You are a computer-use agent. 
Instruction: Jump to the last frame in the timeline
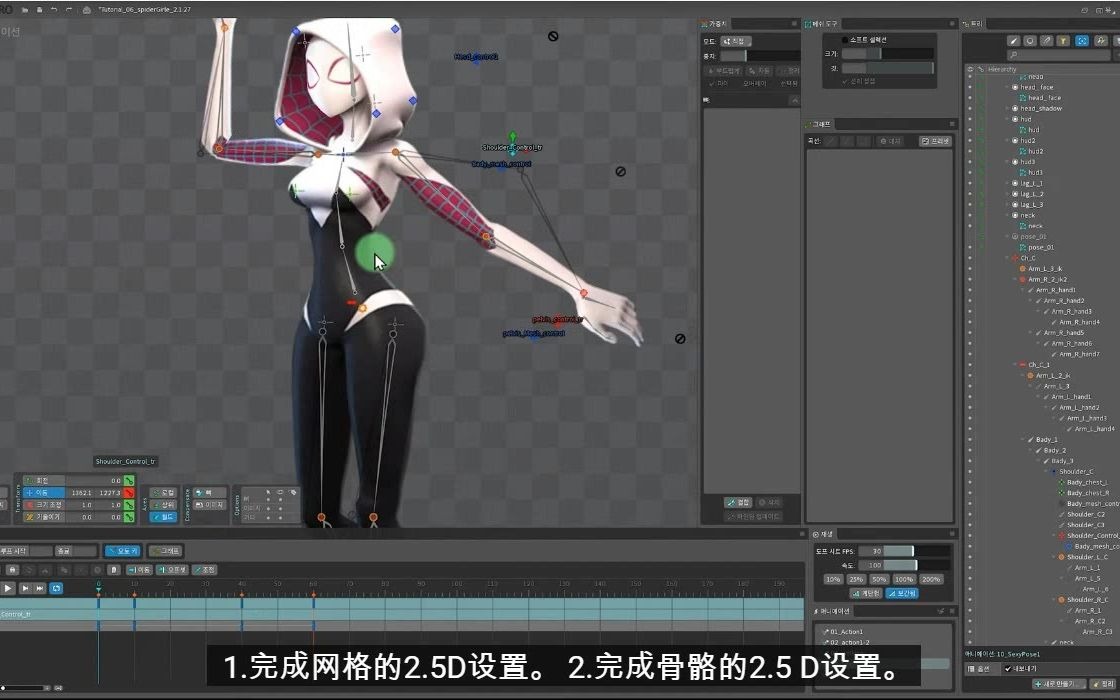click(x=40, y=588)
